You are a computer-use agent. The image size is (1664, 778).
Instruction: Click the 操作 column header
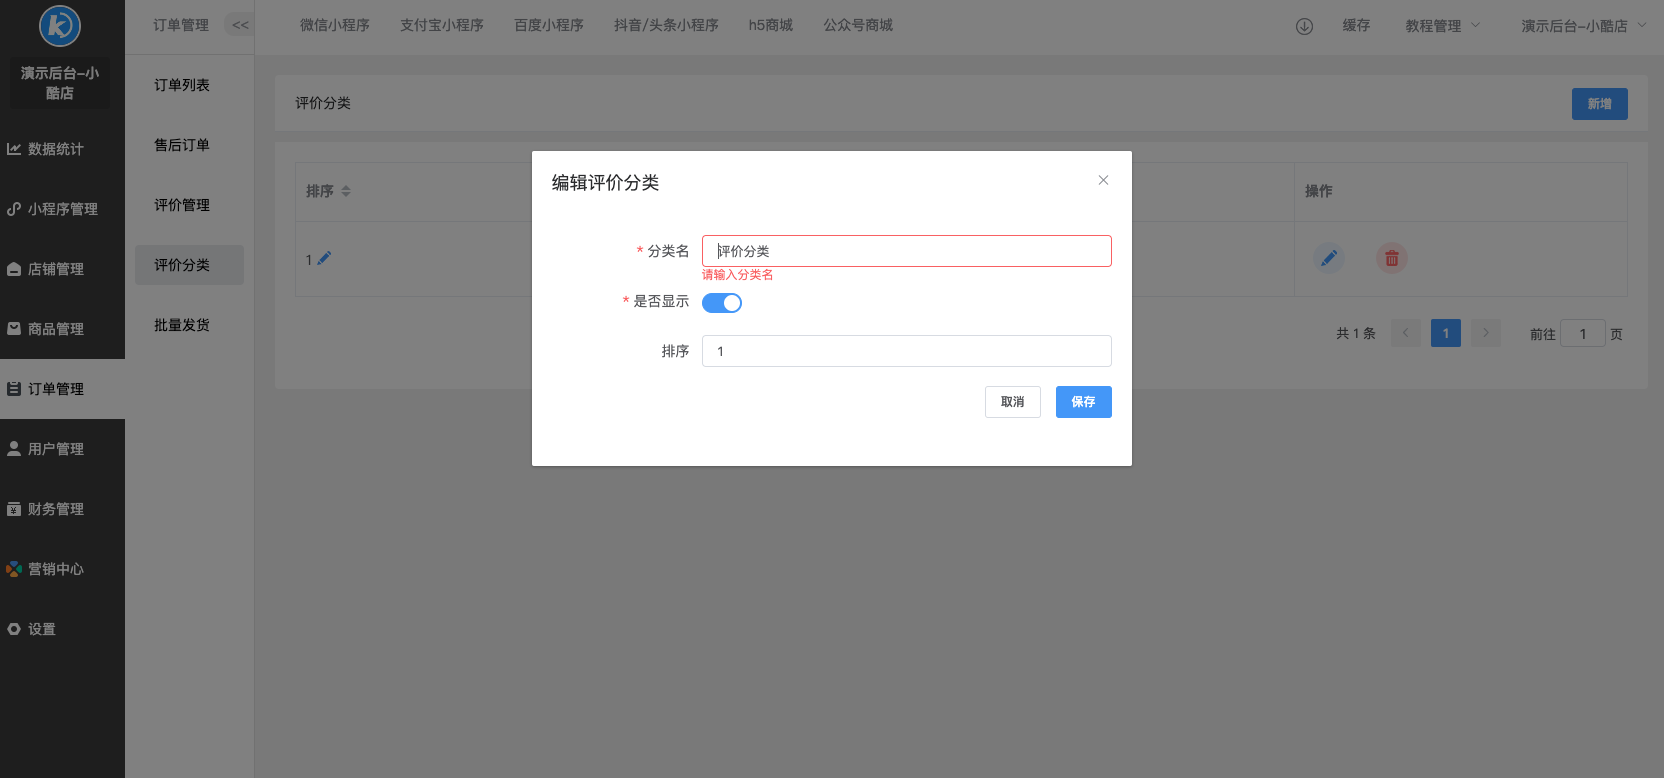pyautogui.click(x=1318, y=191)
